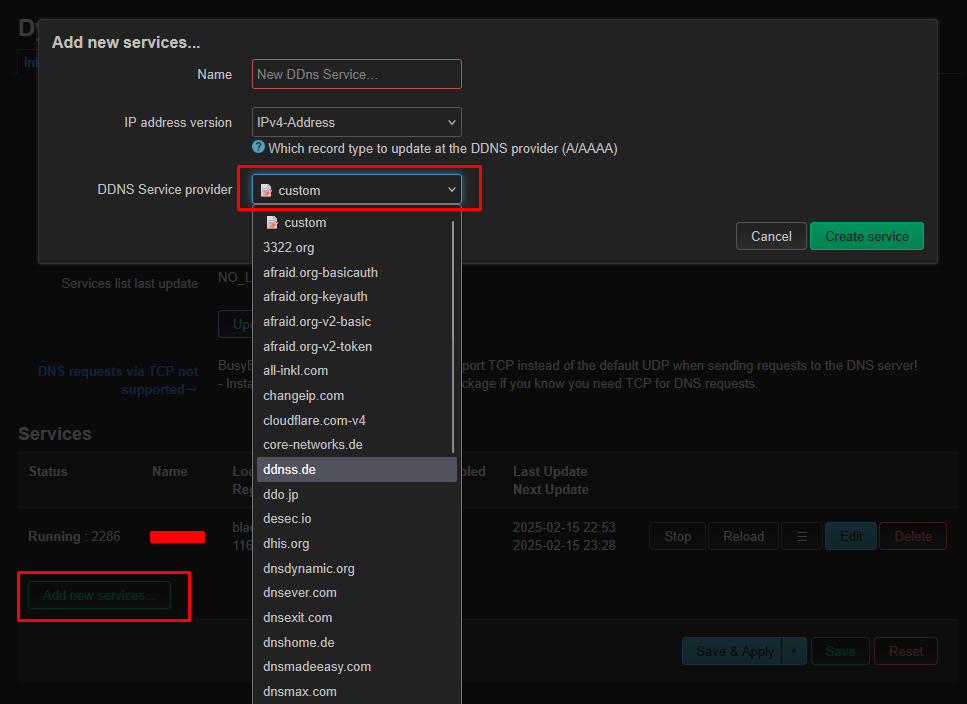Select dnshome.de provider option
Image resolution: width=967 pixels, height=704 pixels.
[356, 642]
